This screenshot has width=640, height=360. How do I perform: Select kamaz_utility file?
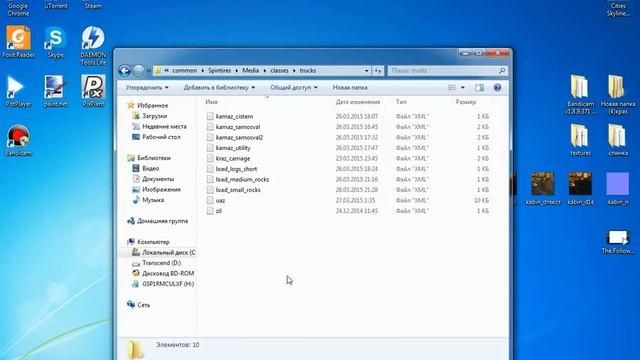pyautogui.click(x=233, y=148)
